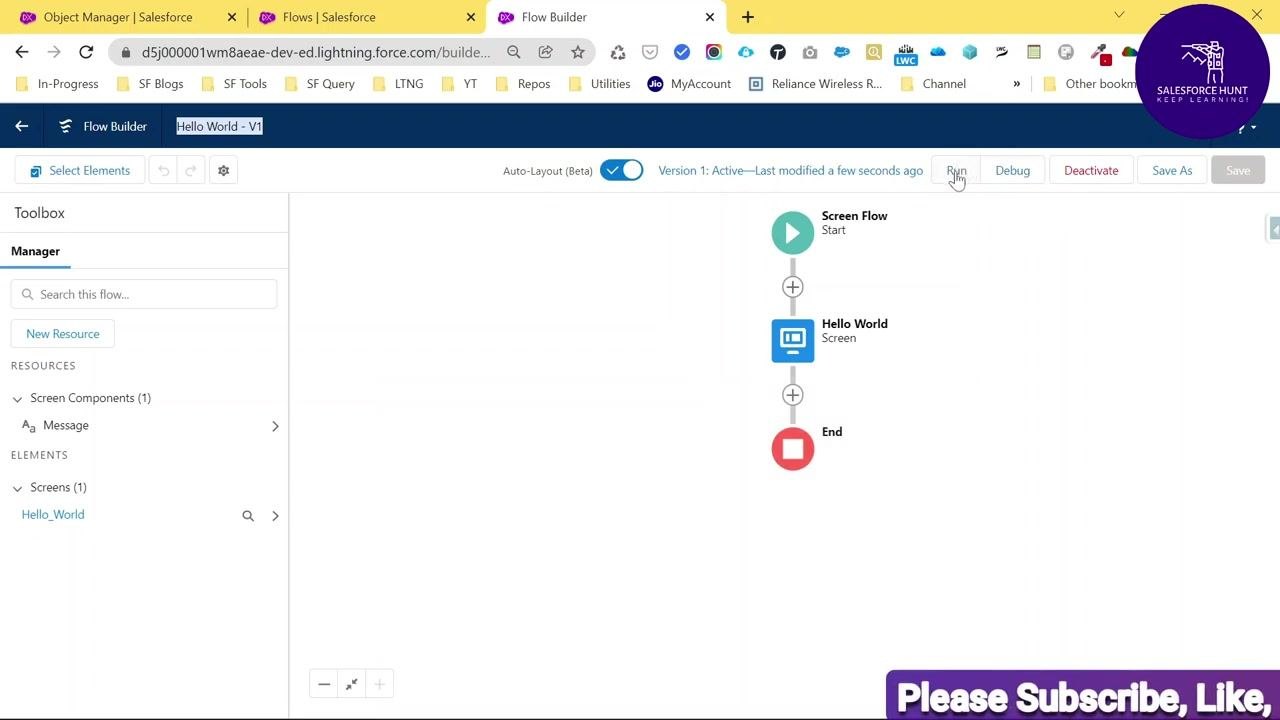Click the Flow Builder back arrow
Viewport: 1280px width, 720px height.
[x=21, y=126]
